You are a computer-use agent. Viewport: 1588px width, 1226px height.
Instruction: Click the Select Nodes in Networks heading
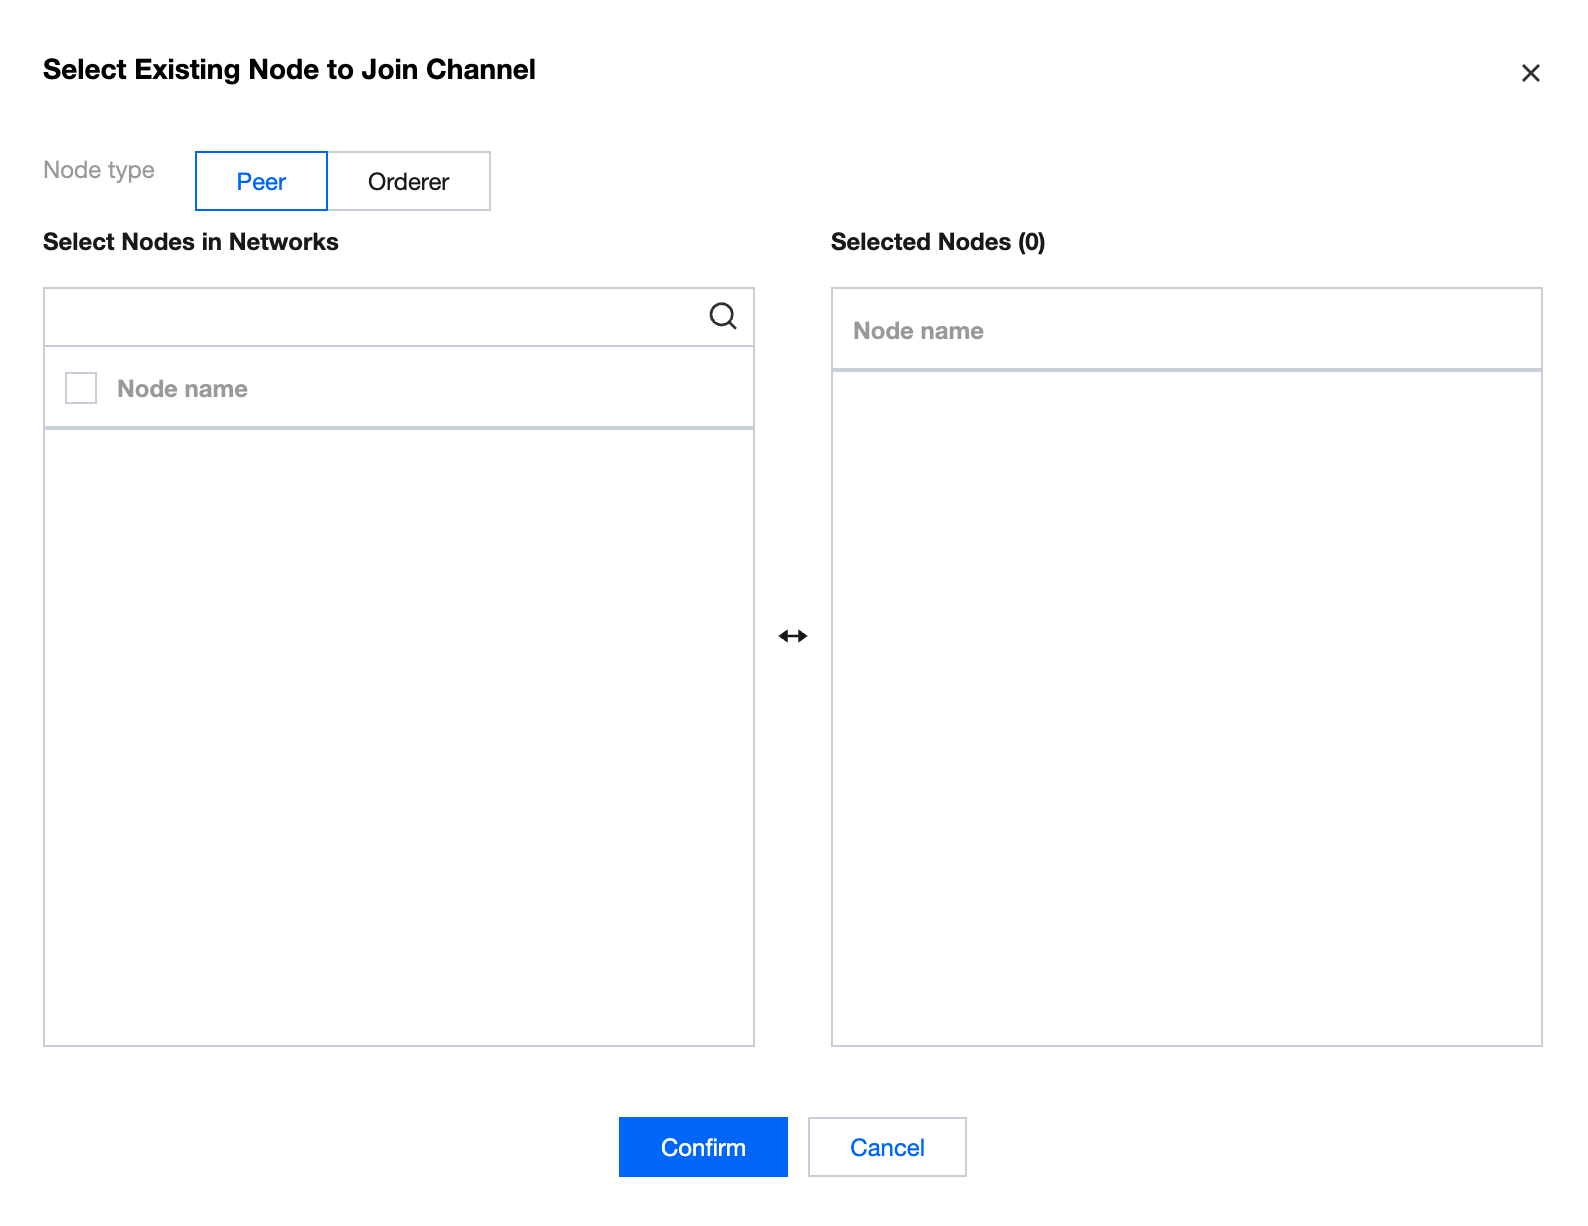tap(191, 242)
